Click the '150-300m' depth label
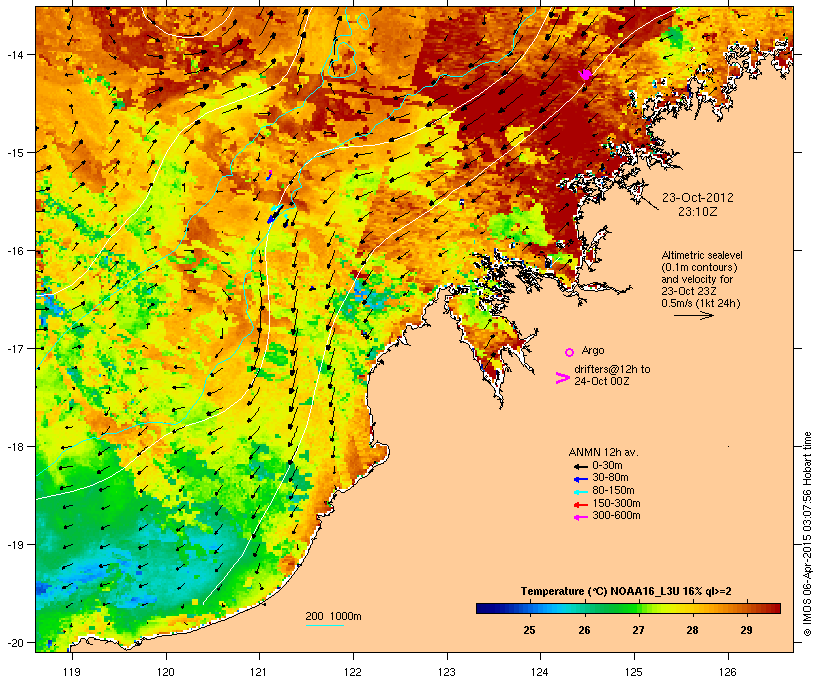The height and width of the screenshot is (680, 820). point(616,503)
